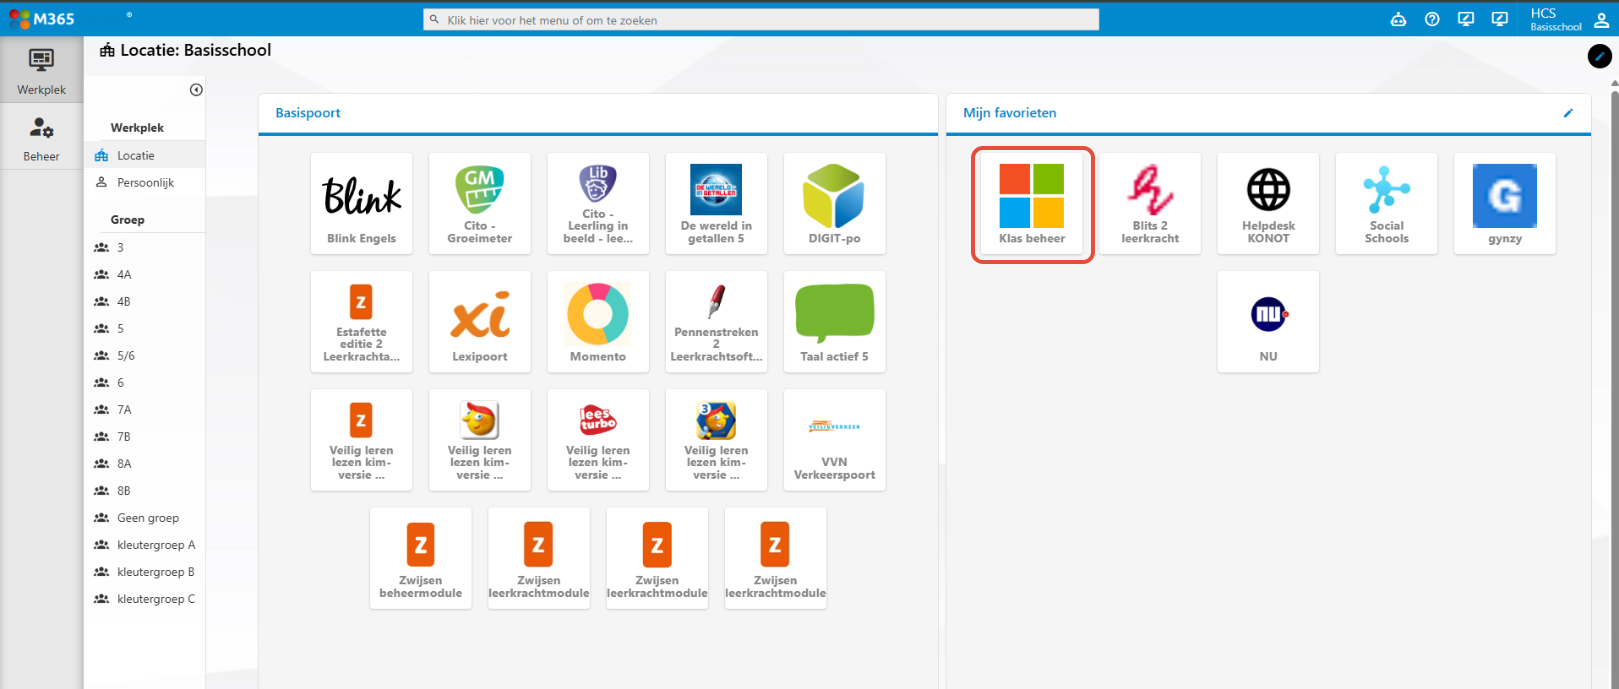
Task: Click the M365 logo
Action: 41,19
